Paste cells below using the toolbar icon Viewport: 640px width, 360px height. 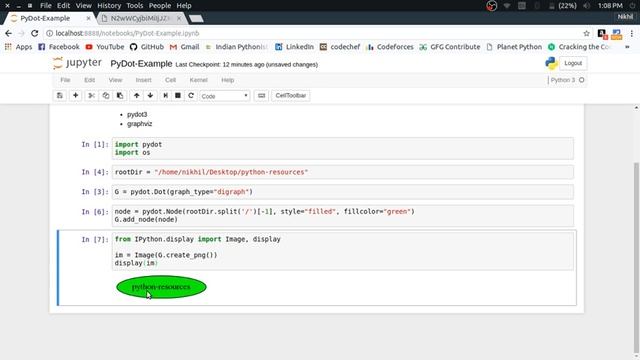pyautogui.click(x=120, y=96)
